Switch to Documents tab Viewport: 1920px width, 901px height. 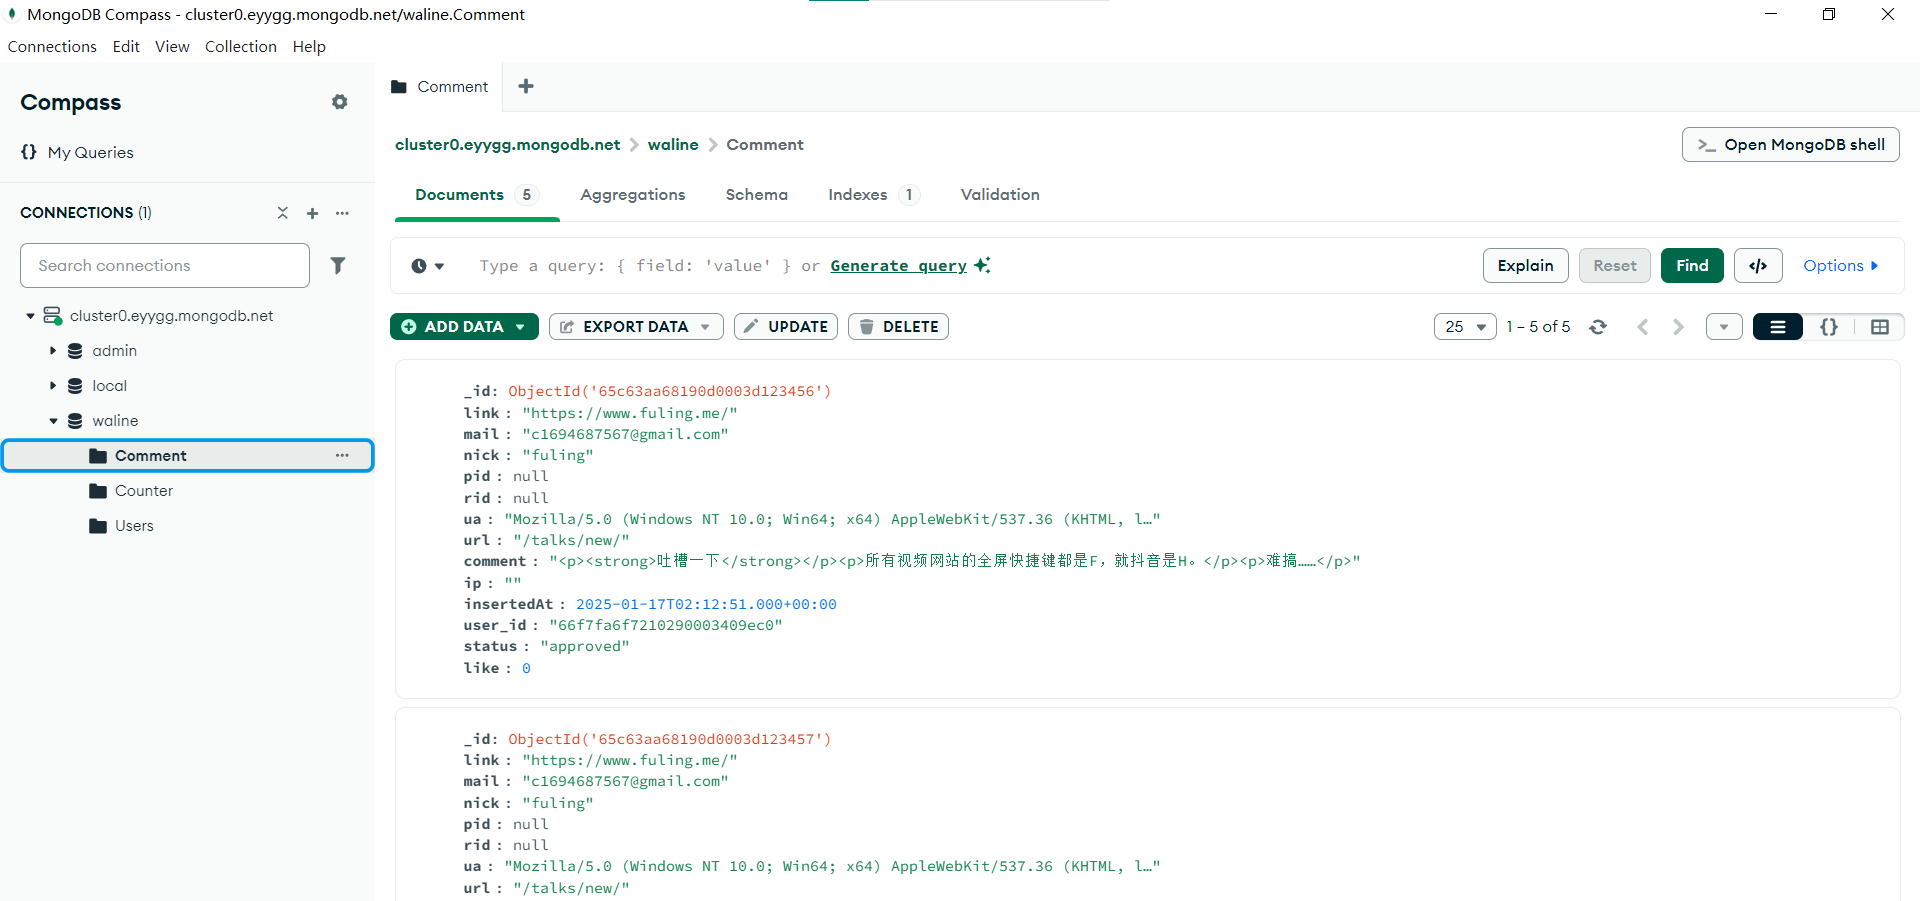[x=476, y=195]
